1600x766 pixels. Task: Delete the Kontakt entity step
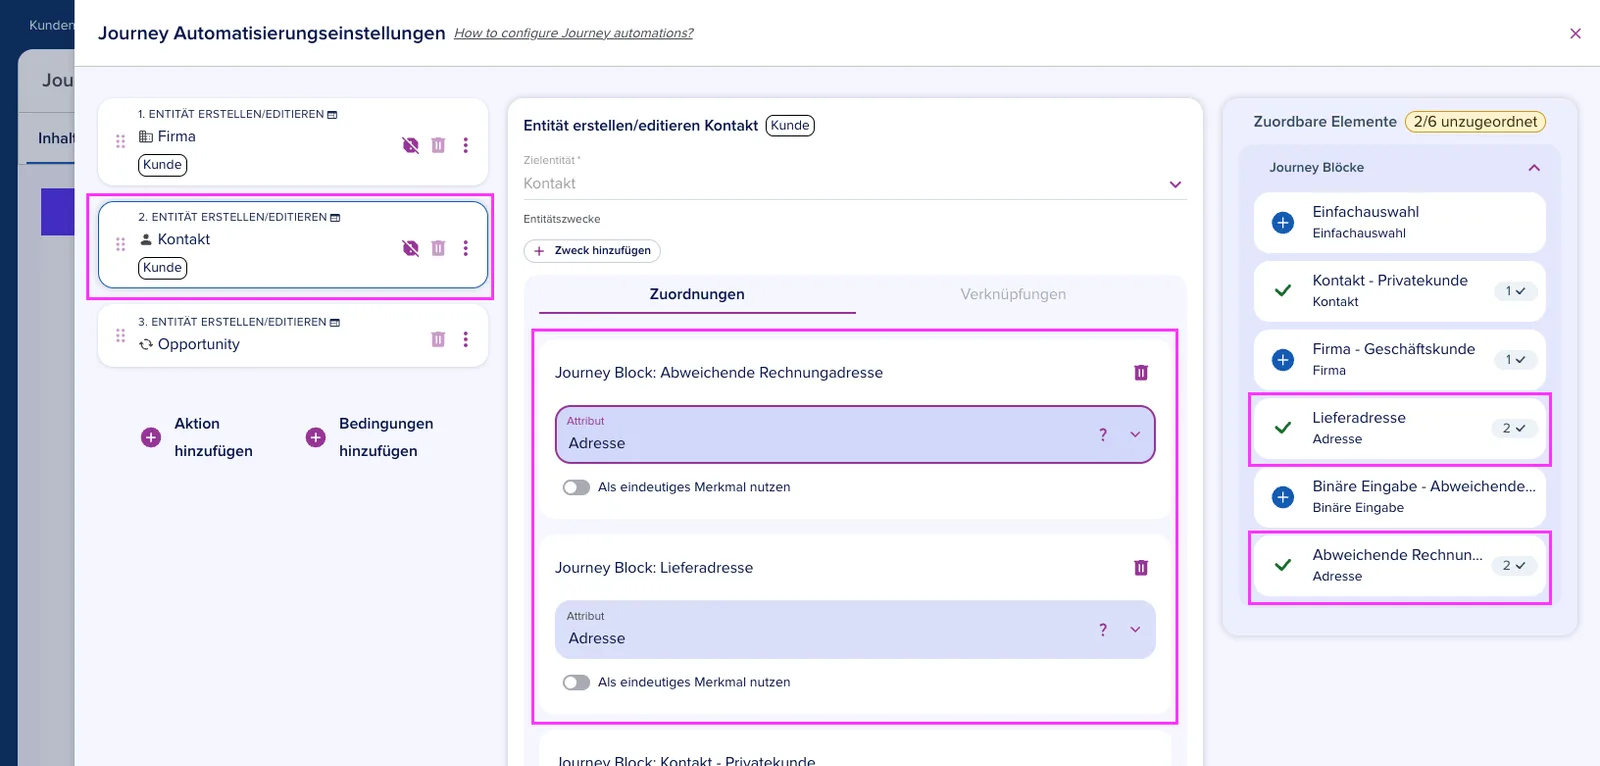pyautogui.click(x=438, y=248)
